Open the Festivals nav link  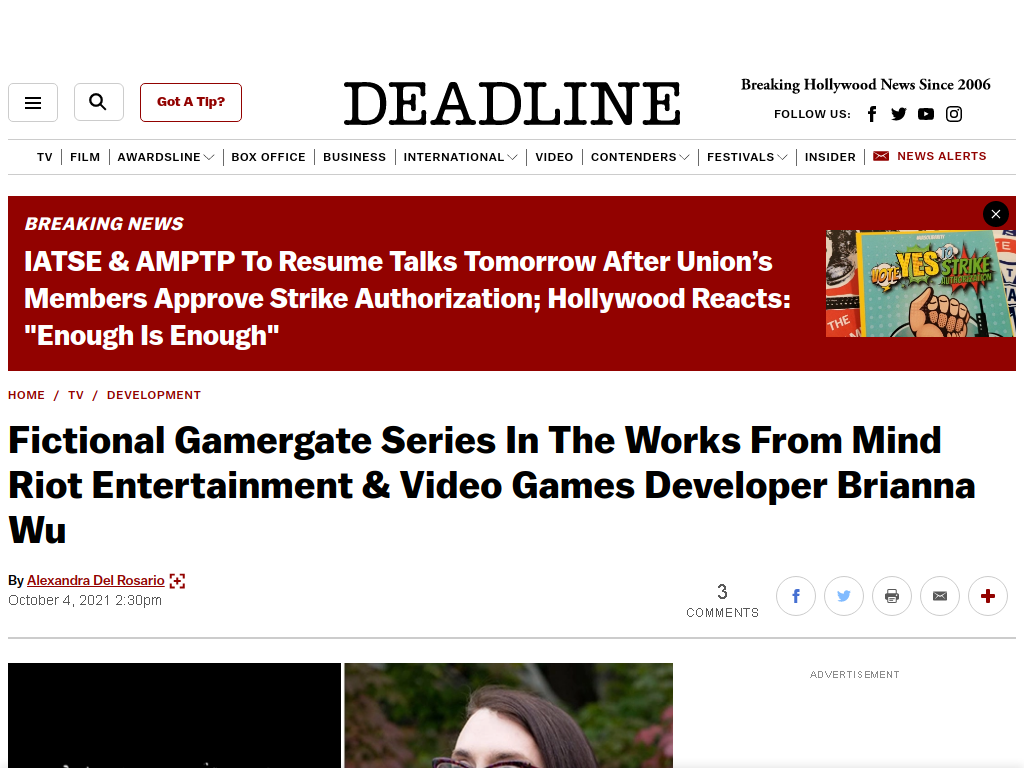click(741, 157)
